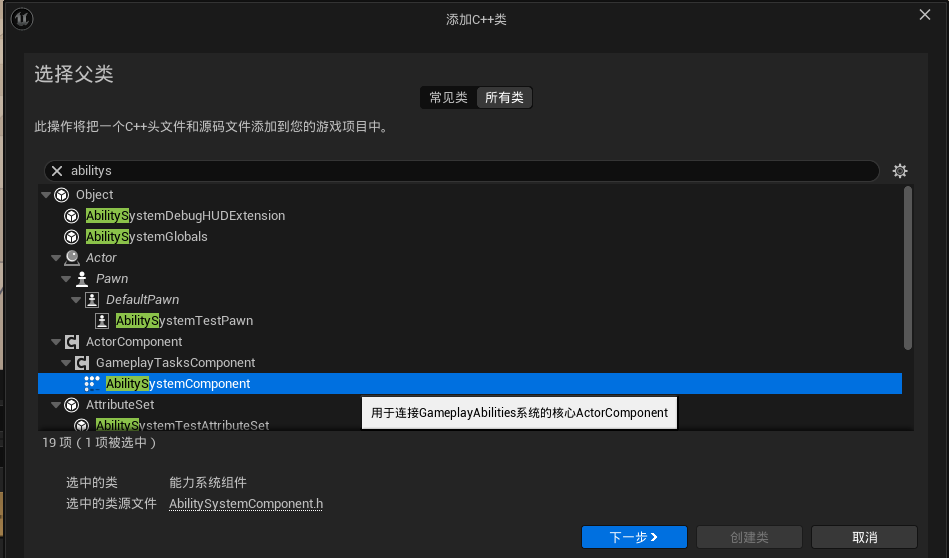Select the AbilitySystemComponent row

(470, 384)
